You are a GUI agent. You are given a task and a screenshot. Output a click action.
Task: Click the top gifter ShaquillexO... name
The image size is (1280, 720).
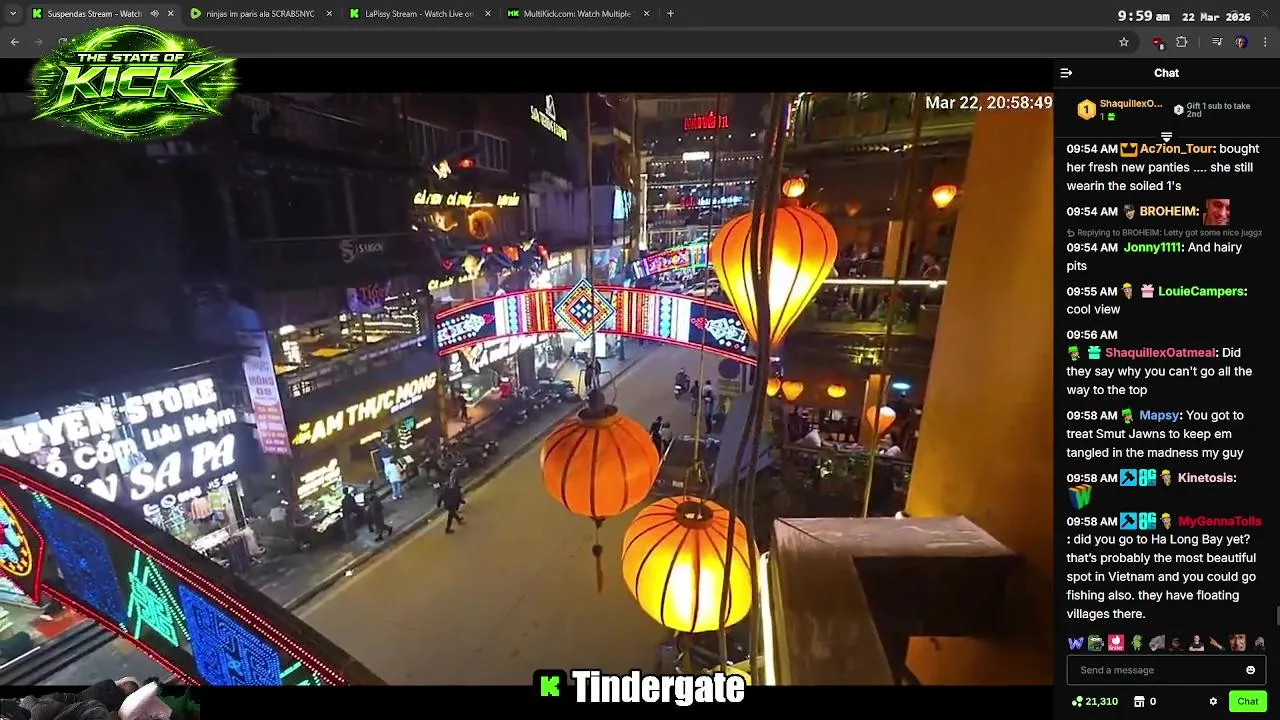(x=1131, y=104)
